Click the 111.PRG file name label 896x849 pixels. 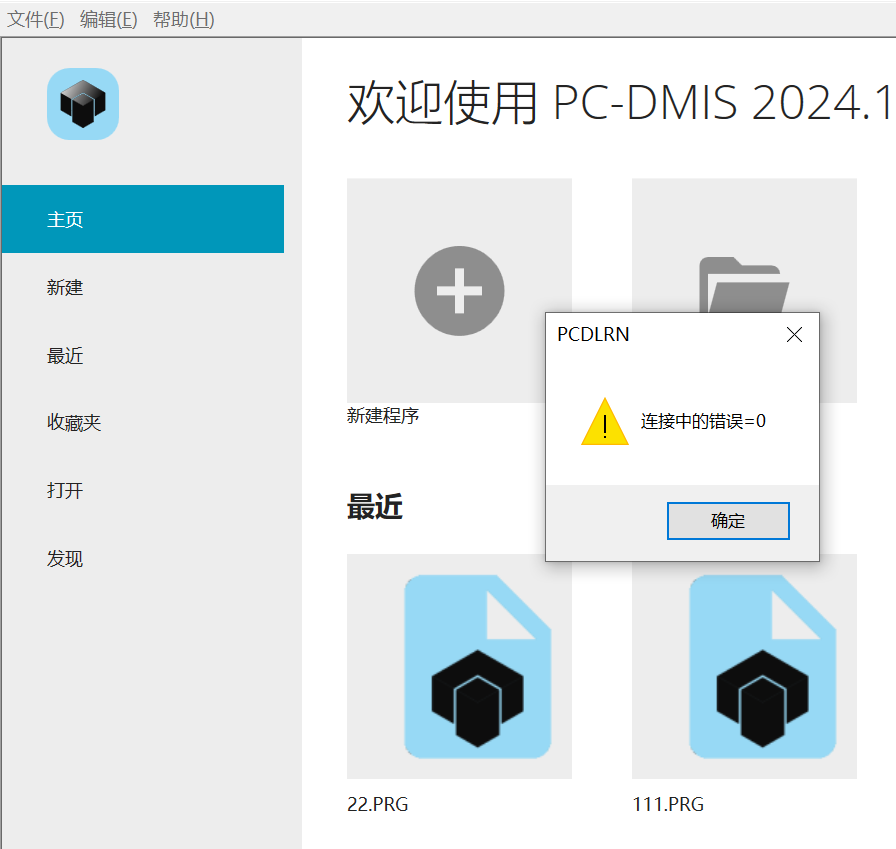point(668,804)
